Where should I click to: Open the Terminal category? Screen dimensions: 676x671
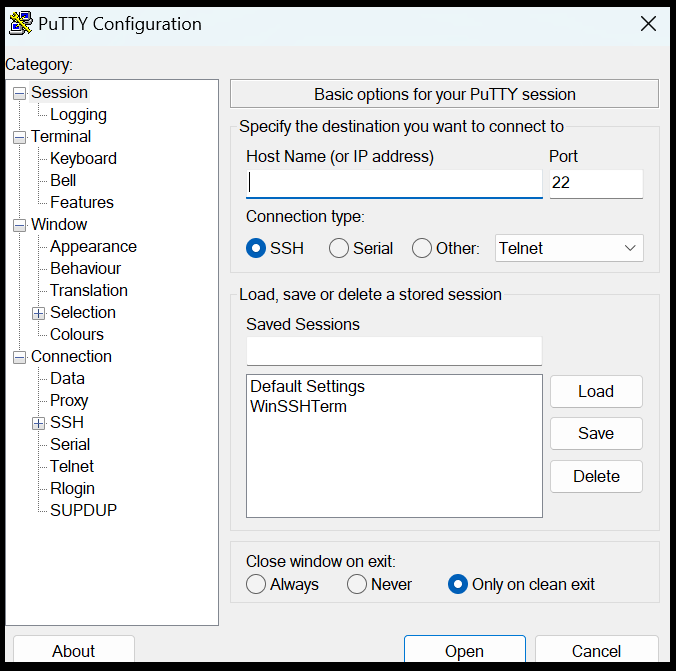tap(61, 137)
